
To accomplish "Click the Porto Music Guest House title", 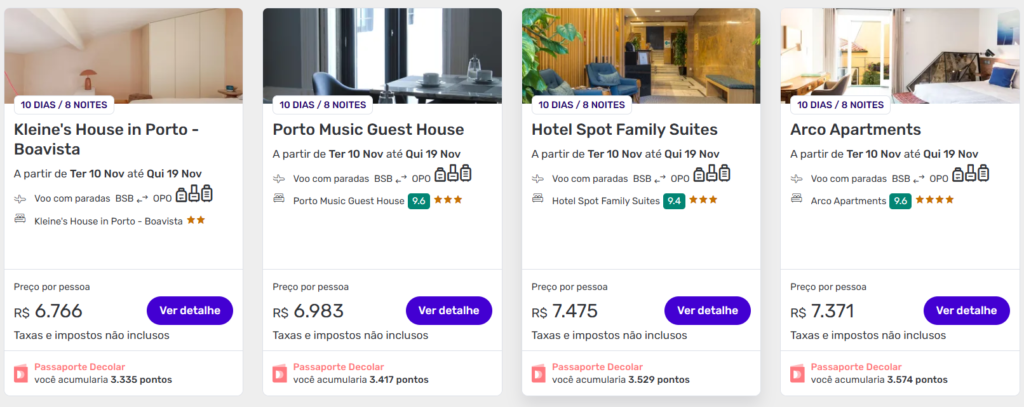I will 368,130.
